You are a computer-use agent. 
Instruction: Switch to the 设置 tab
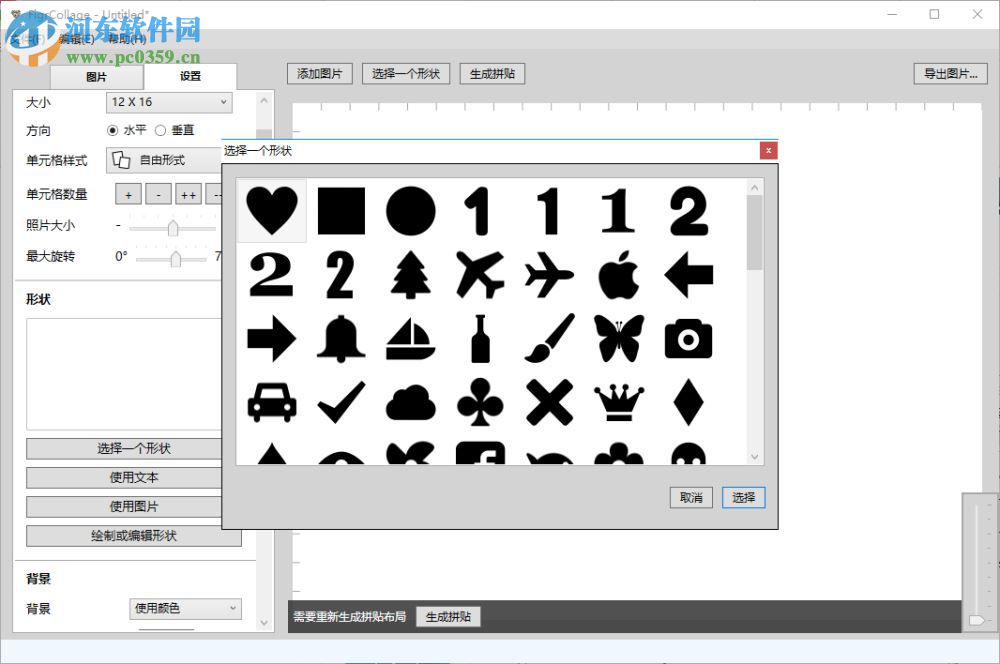pyautogui.click(x=190, y=75)
